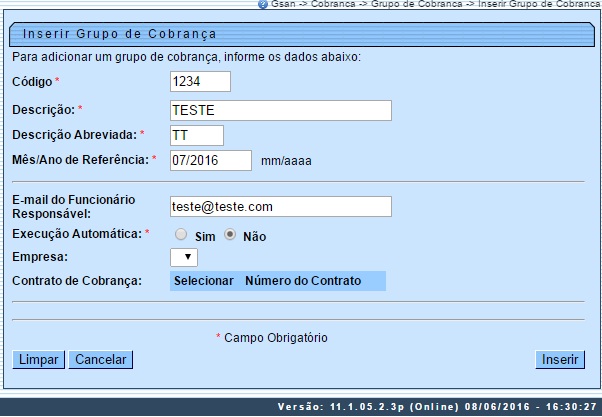Screen dimensions: 602x417
Task: Select Sim for Execução Automática
Action: [x=181, y=235]
